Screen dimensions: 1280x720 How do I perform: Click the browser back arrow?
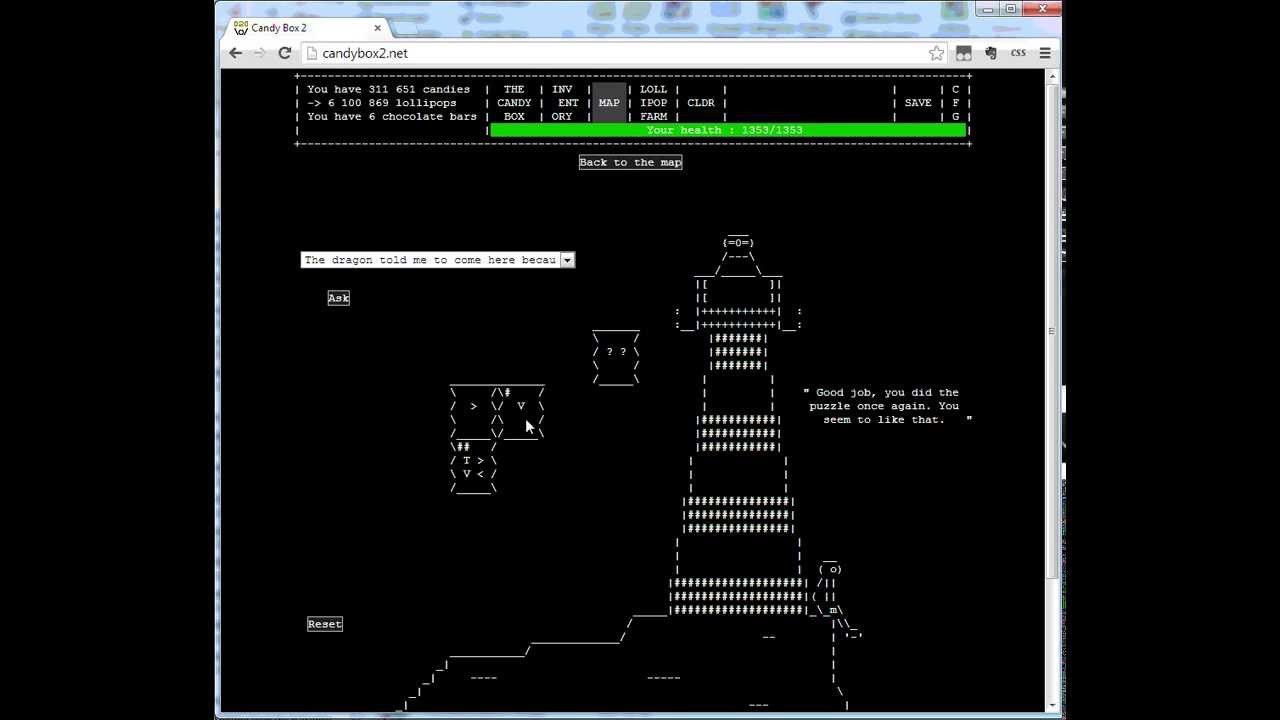pos(236,53)
